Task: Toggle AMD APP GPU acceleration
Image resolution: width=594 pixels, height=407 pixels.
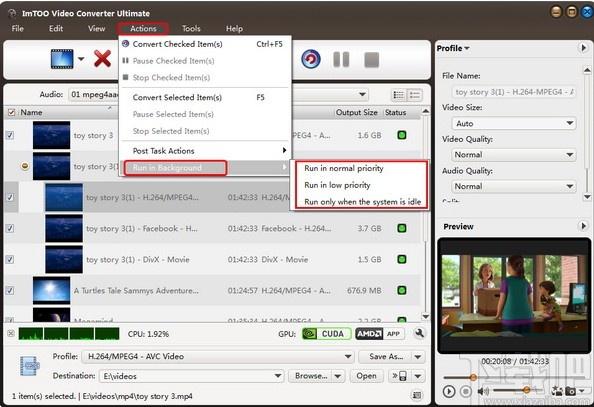Action: [379, 334]
